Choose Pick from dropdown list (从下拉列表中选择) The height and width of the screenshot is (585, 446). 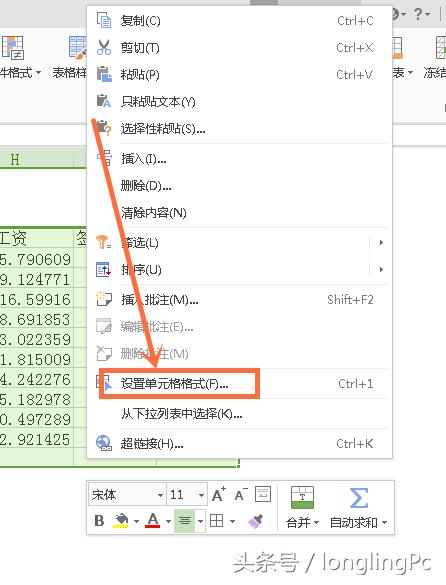coord(239,413)
